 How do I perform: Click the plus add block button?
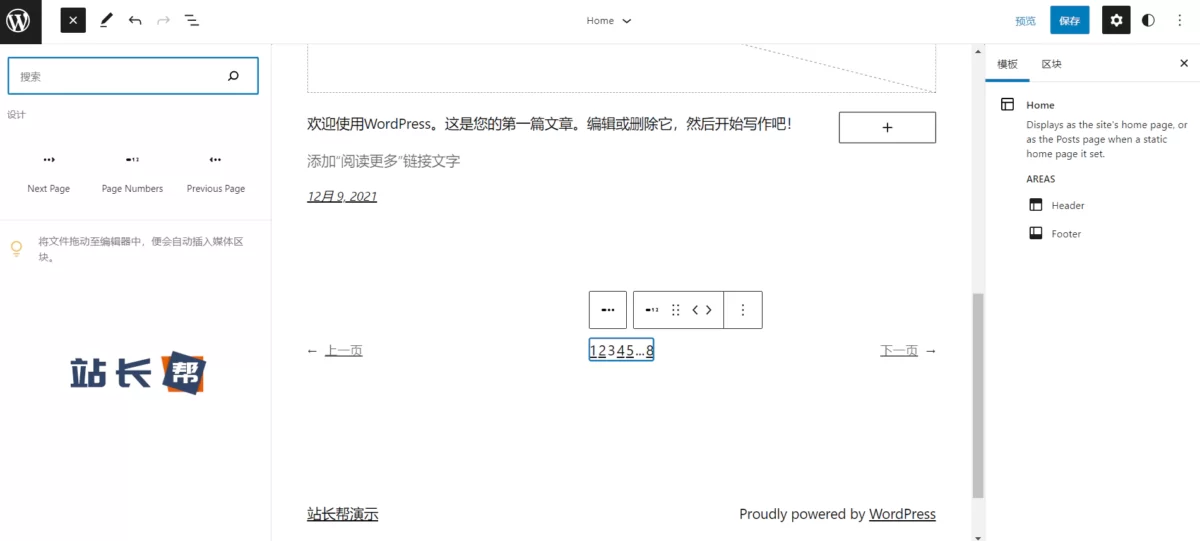887,128
